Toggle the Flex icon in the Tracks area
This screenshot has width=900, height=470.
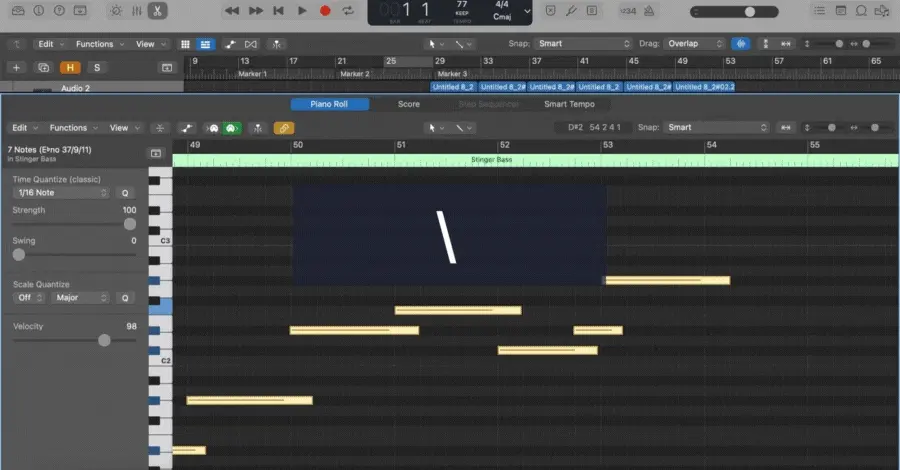click(x=251, y=44)
